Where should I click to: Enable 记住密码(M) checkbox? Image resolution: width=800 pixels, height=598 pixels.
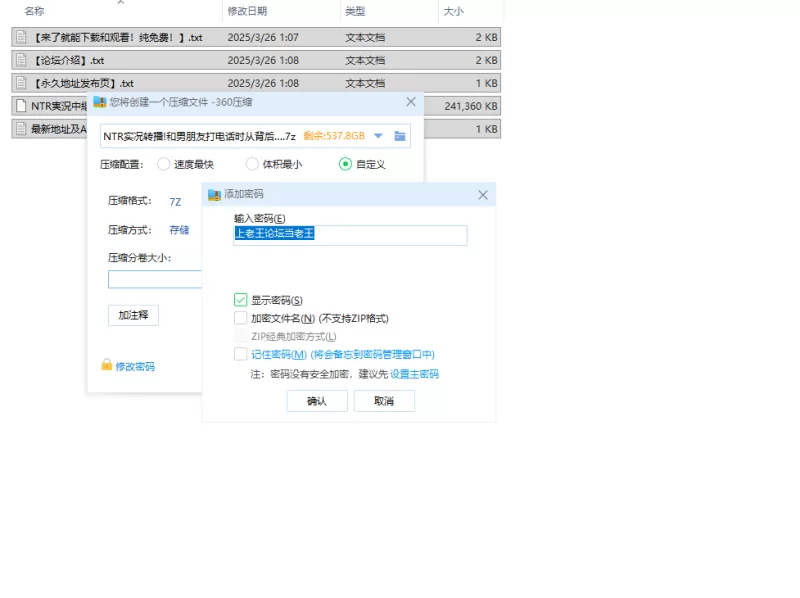(240, 354)
